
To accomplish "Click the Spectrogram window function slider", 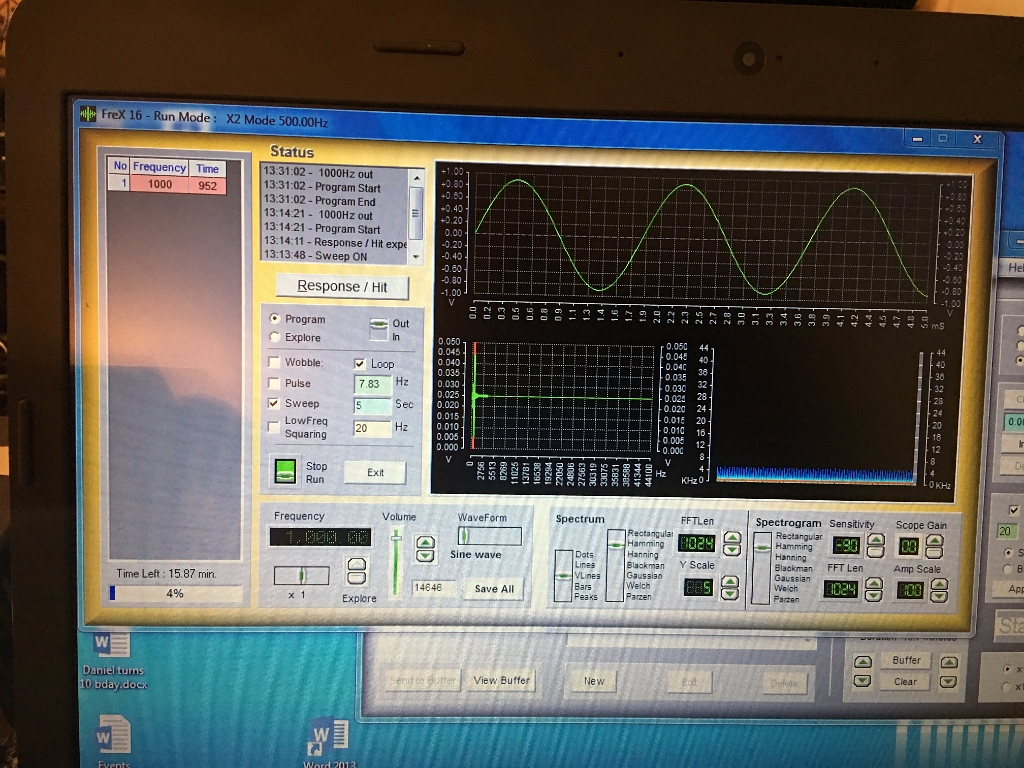I will click(761, 568).
